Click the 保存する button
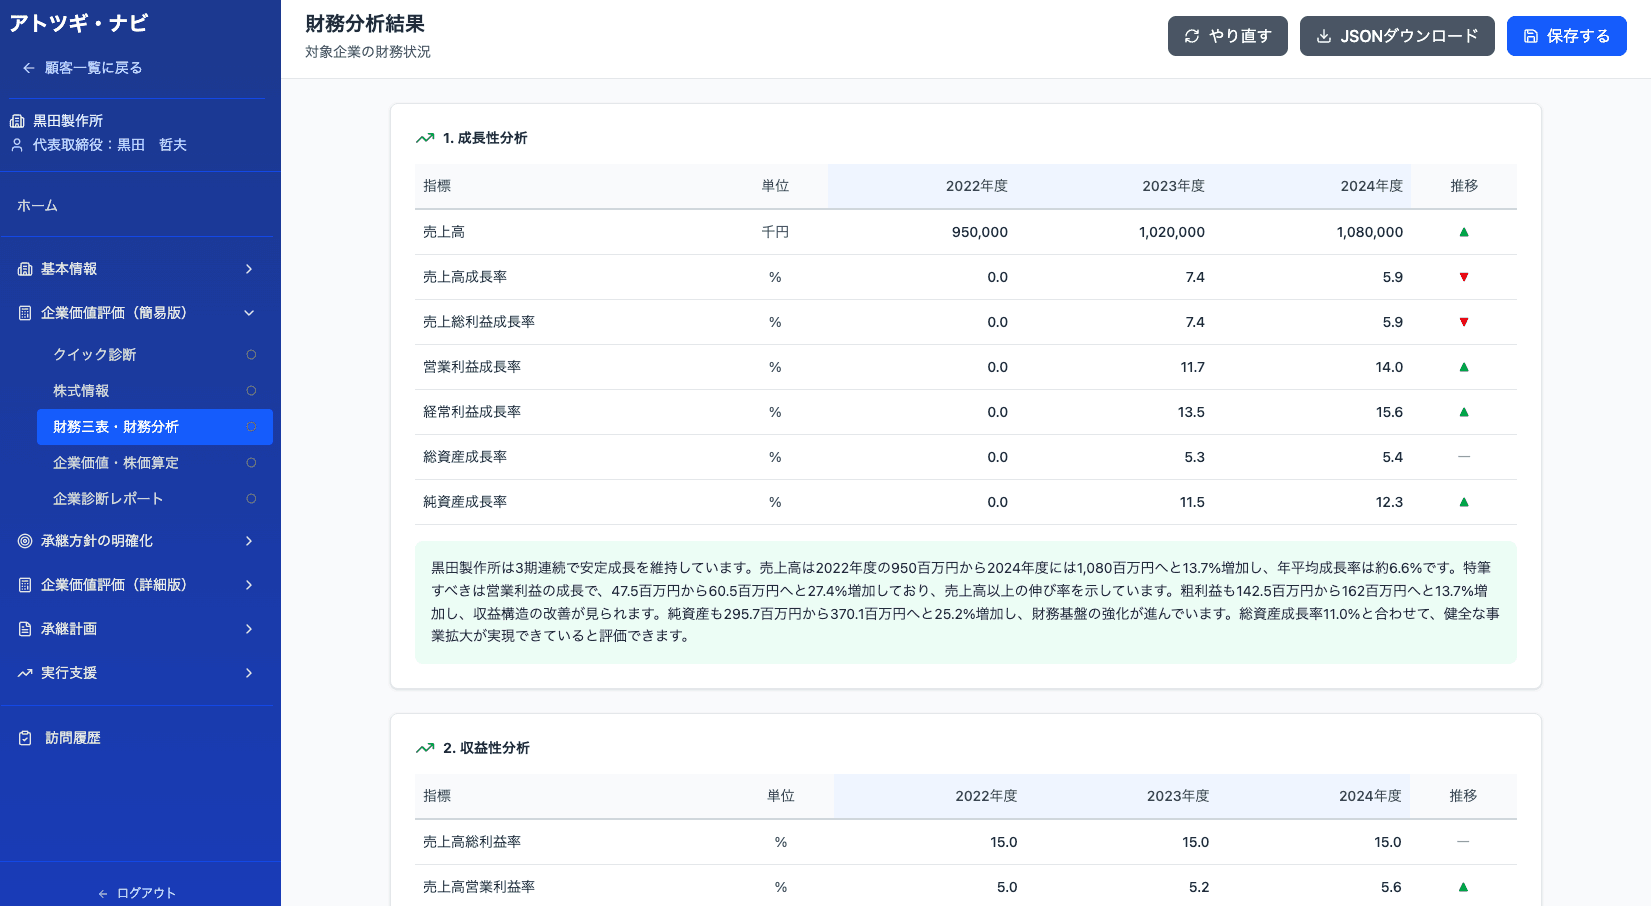 (x=1567, y=36)
